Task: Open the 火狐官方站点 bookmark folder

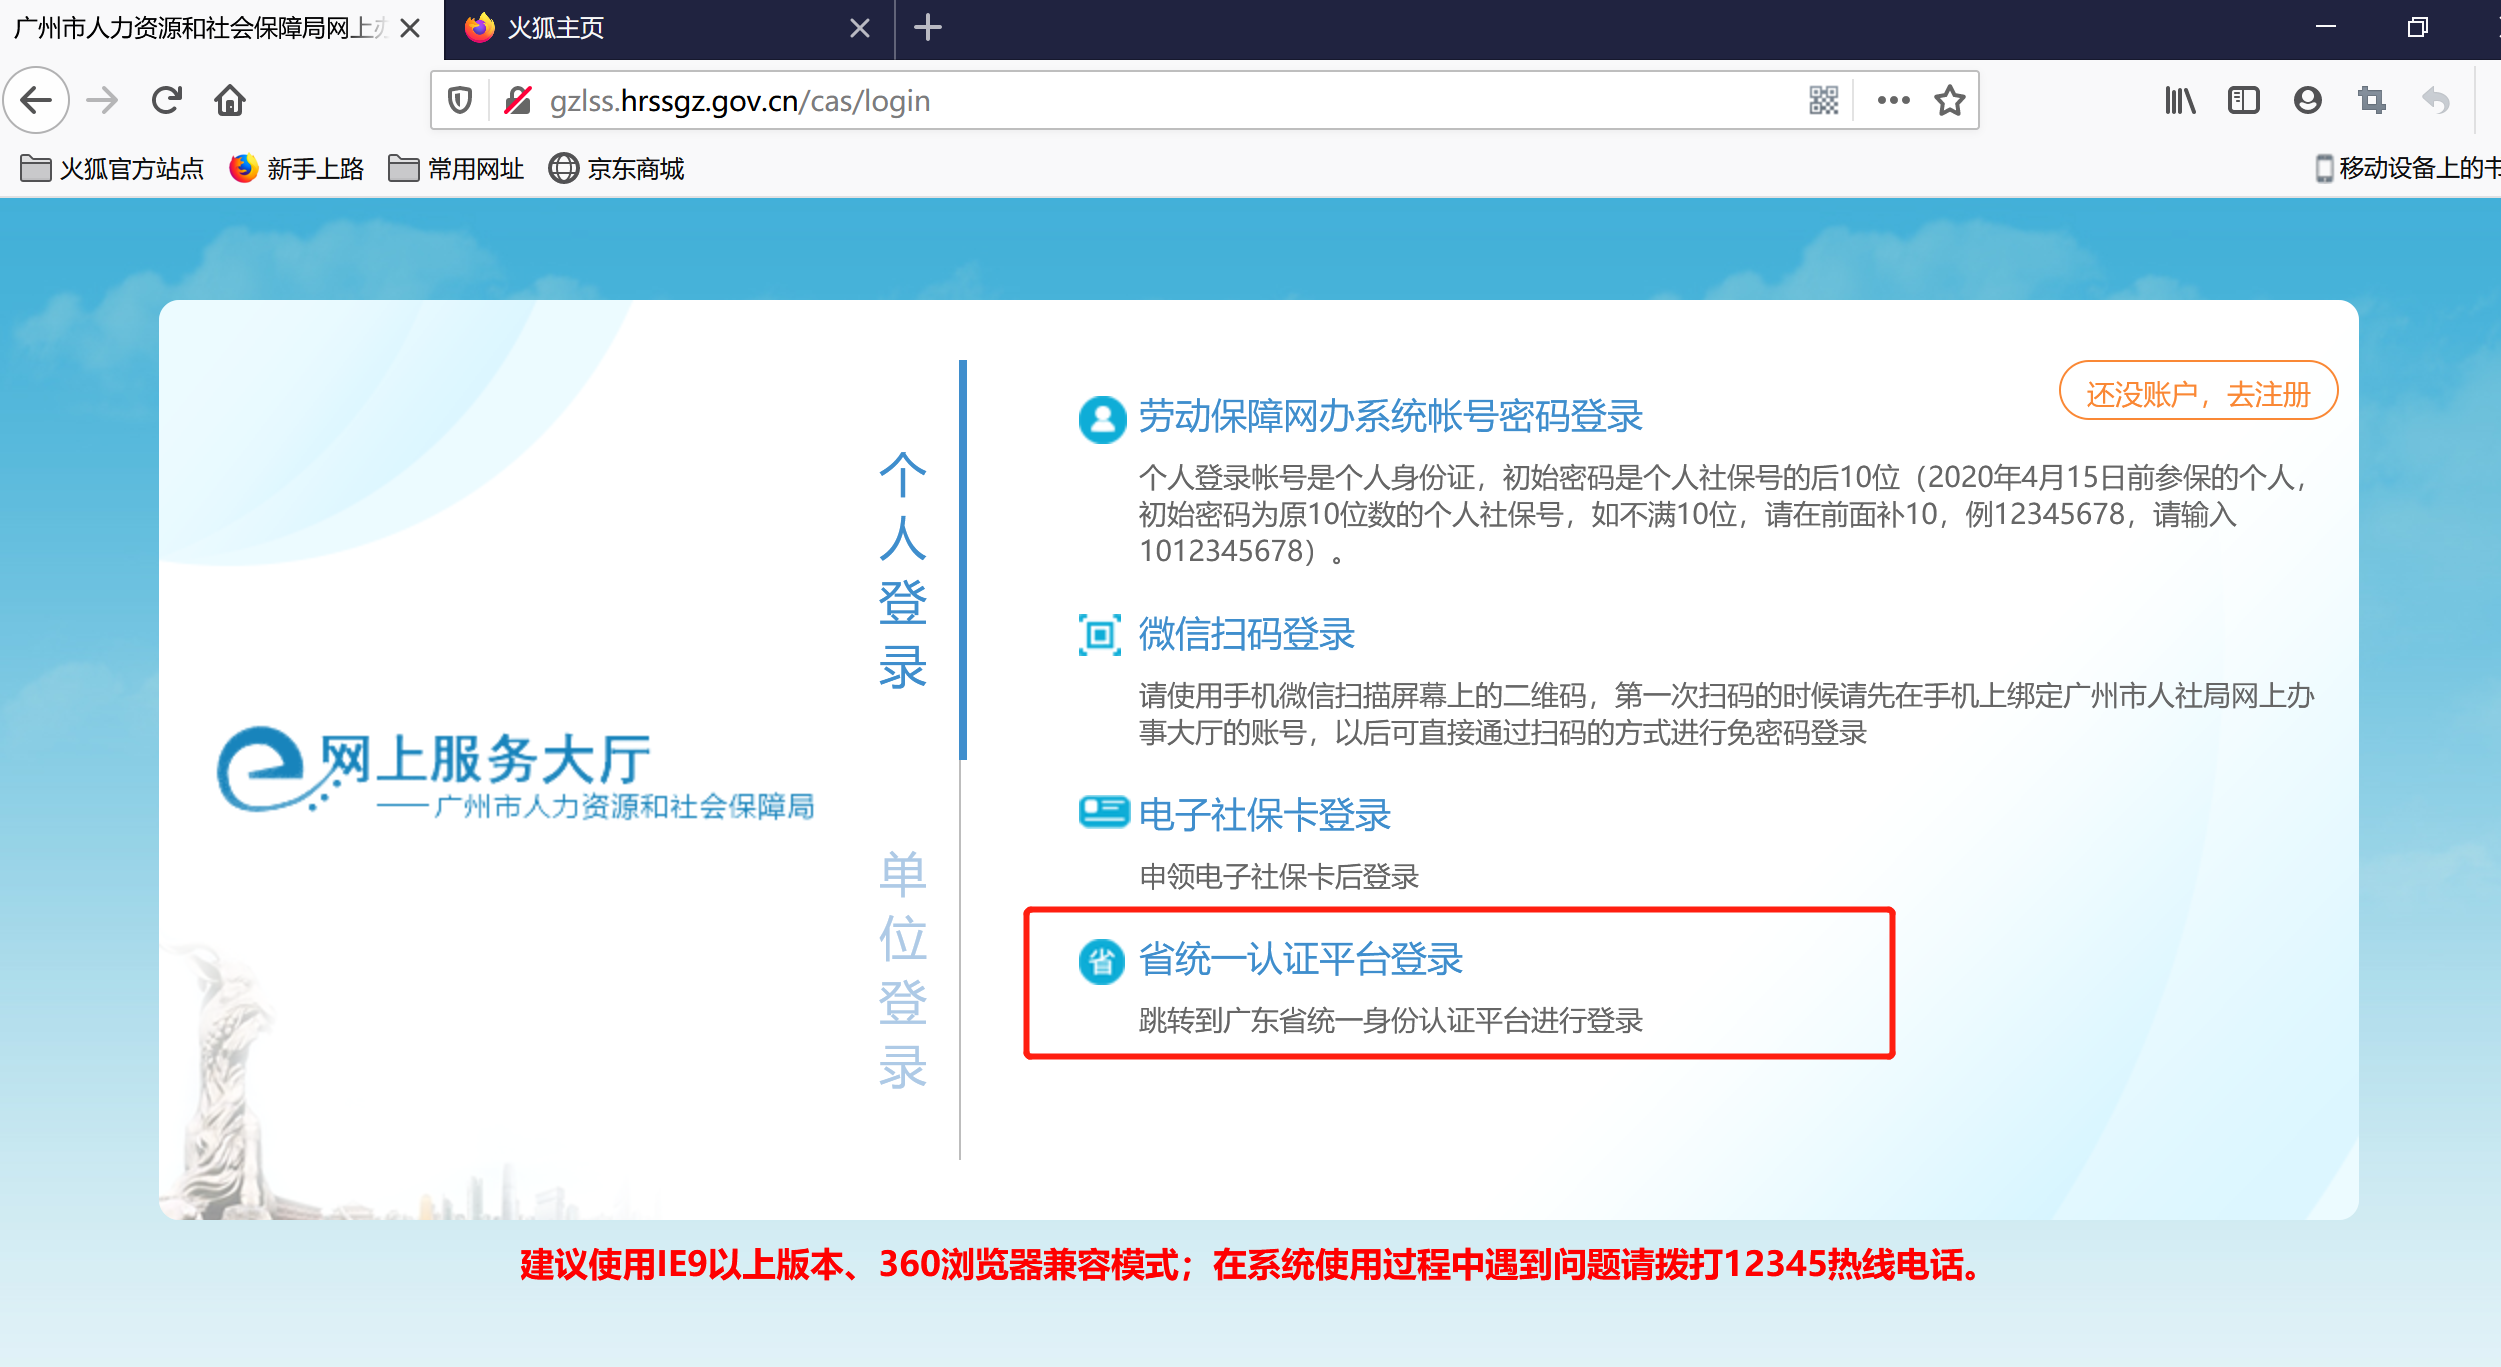Action: point(112,168)
